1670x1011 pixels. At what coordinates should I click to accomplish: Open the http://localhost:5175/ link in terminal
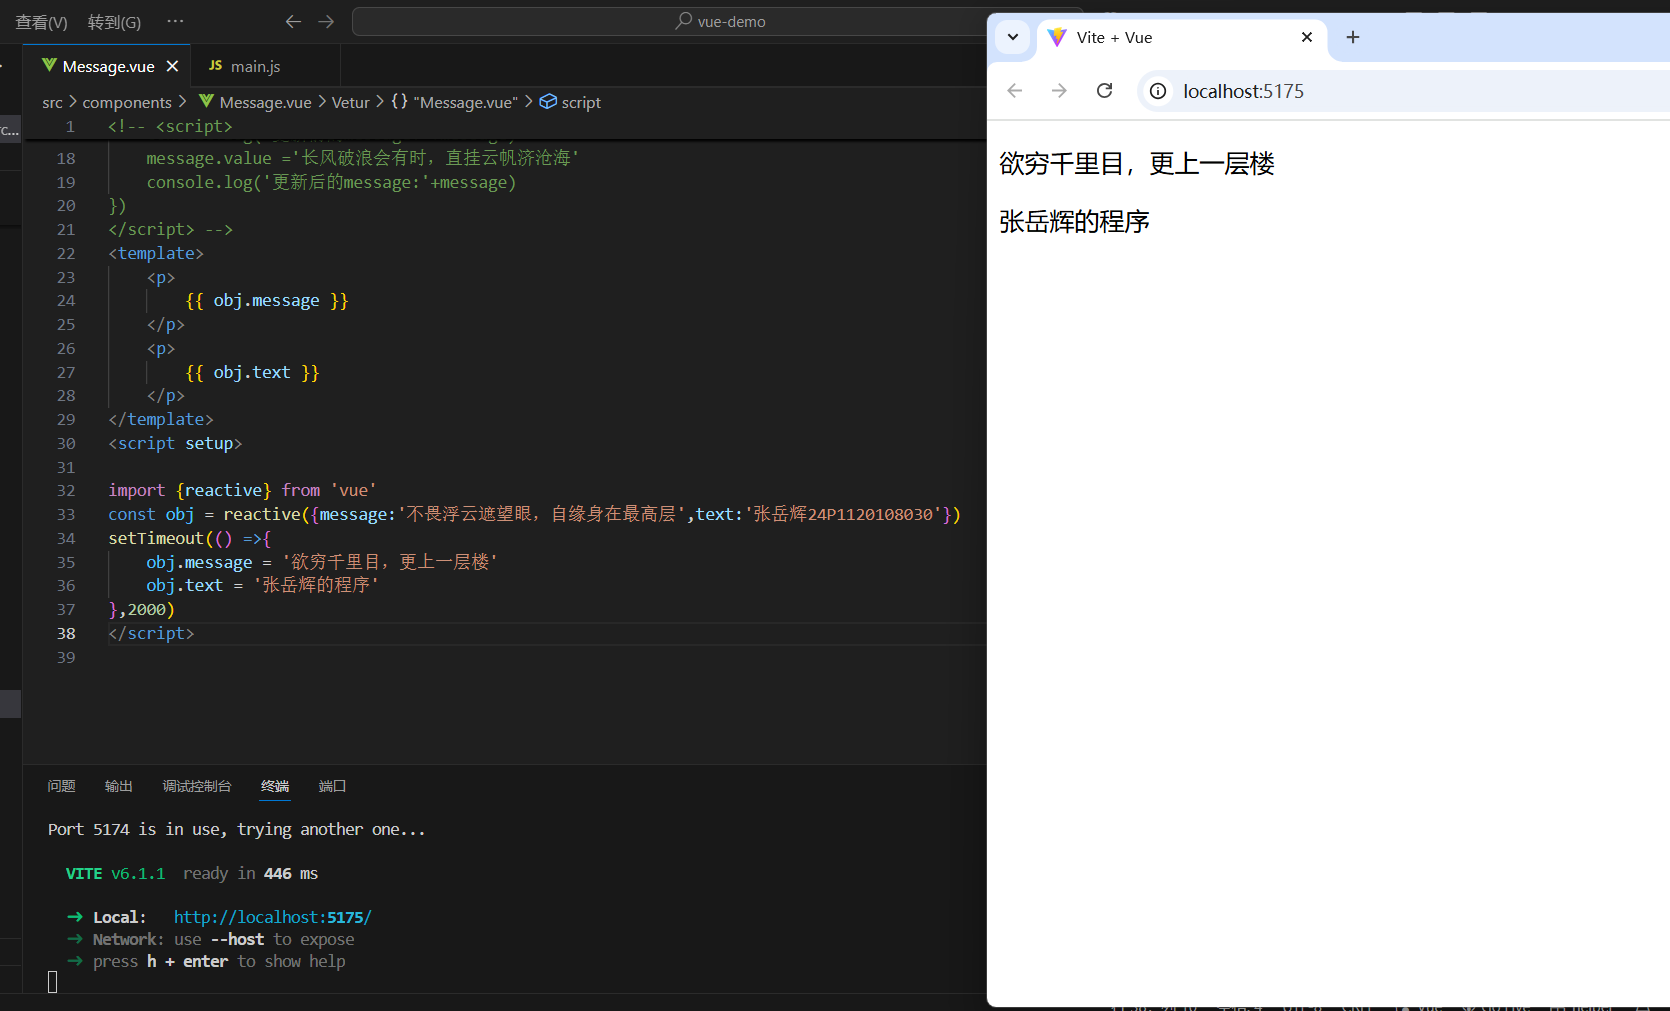point(273,917)
